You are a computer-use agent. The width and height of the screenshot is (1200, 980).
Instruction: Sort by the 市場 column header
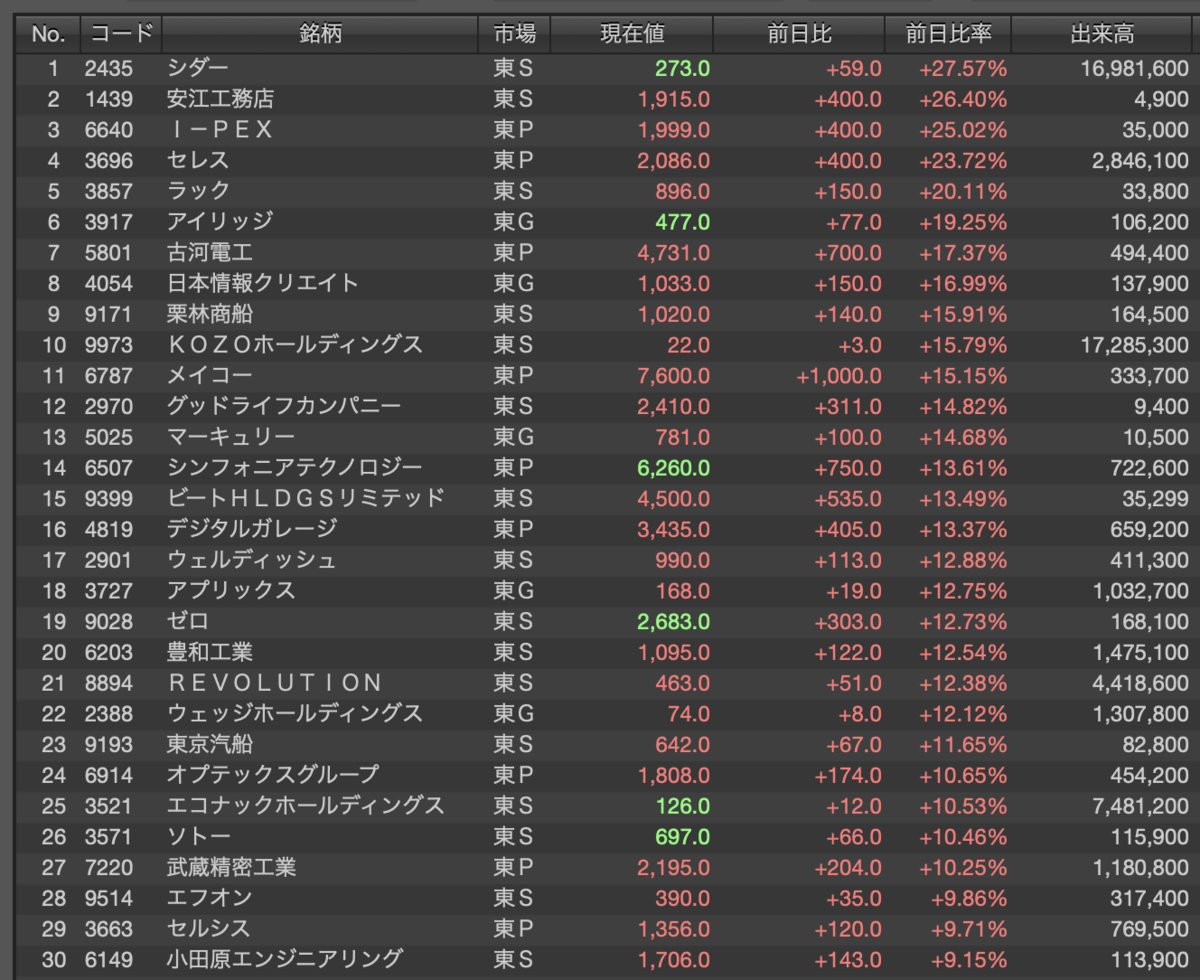[515, 34]
